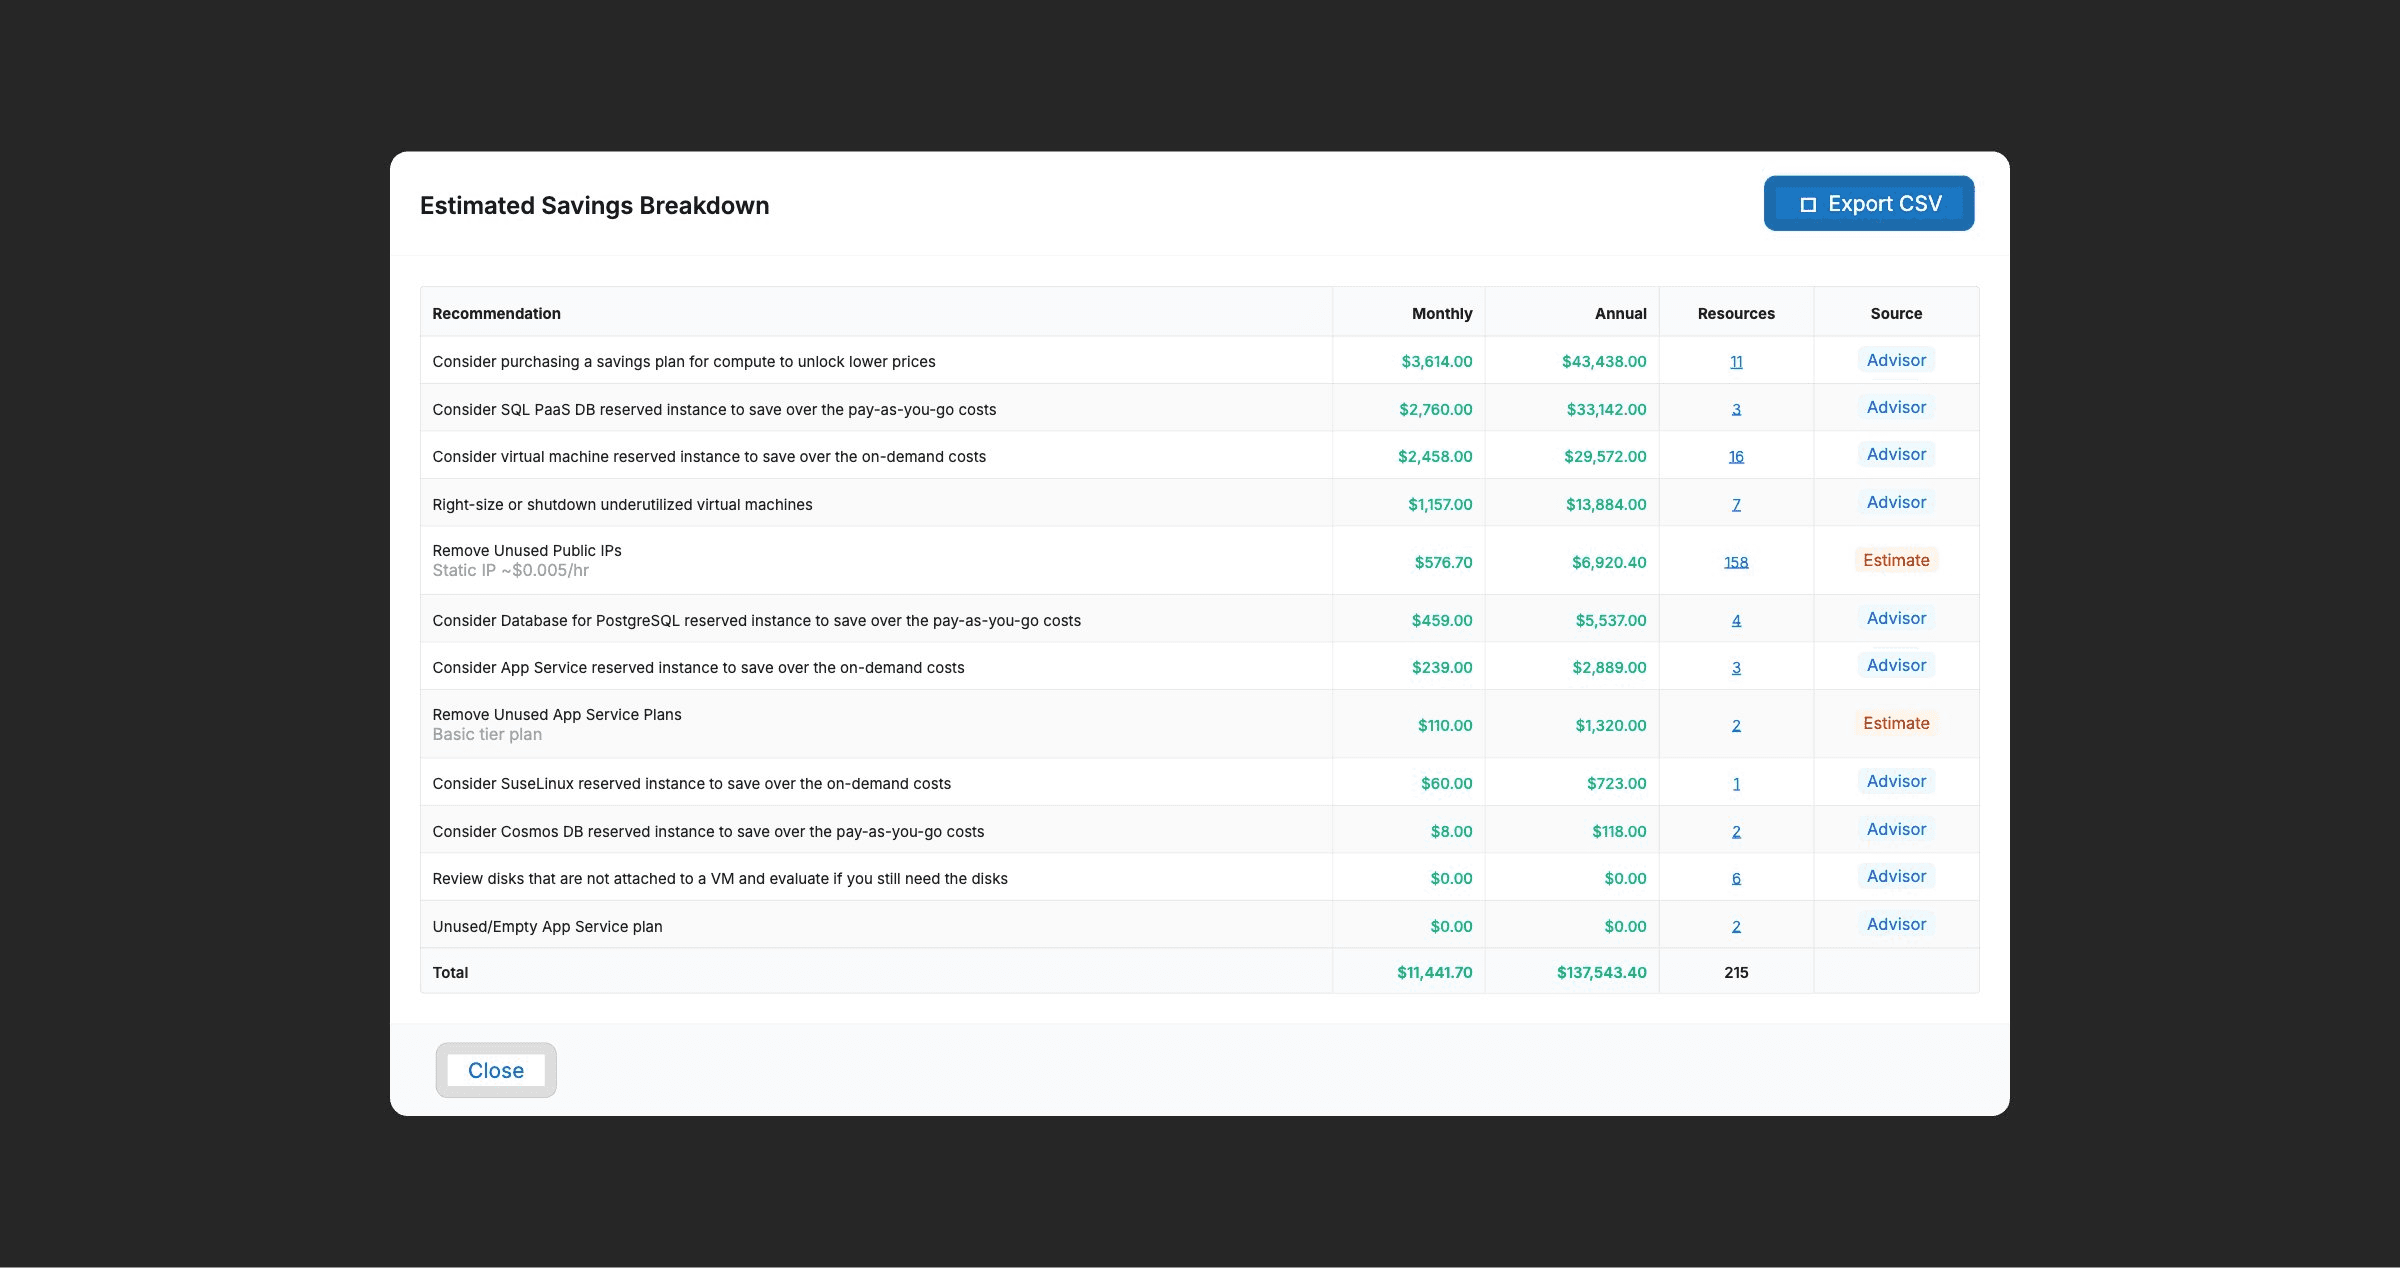Open 4 resources link for PostgreSQL row

[1736, 621]
